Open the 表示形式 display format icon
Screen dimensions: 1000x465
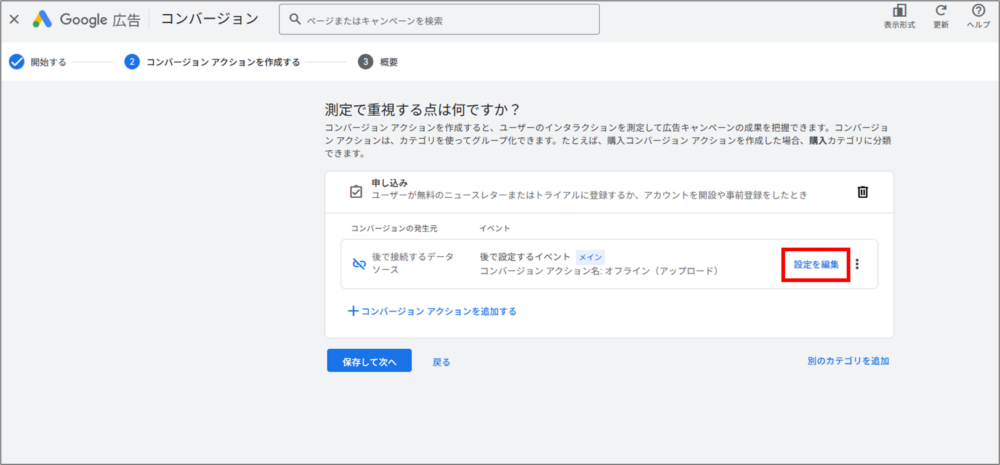click(899, 12)
